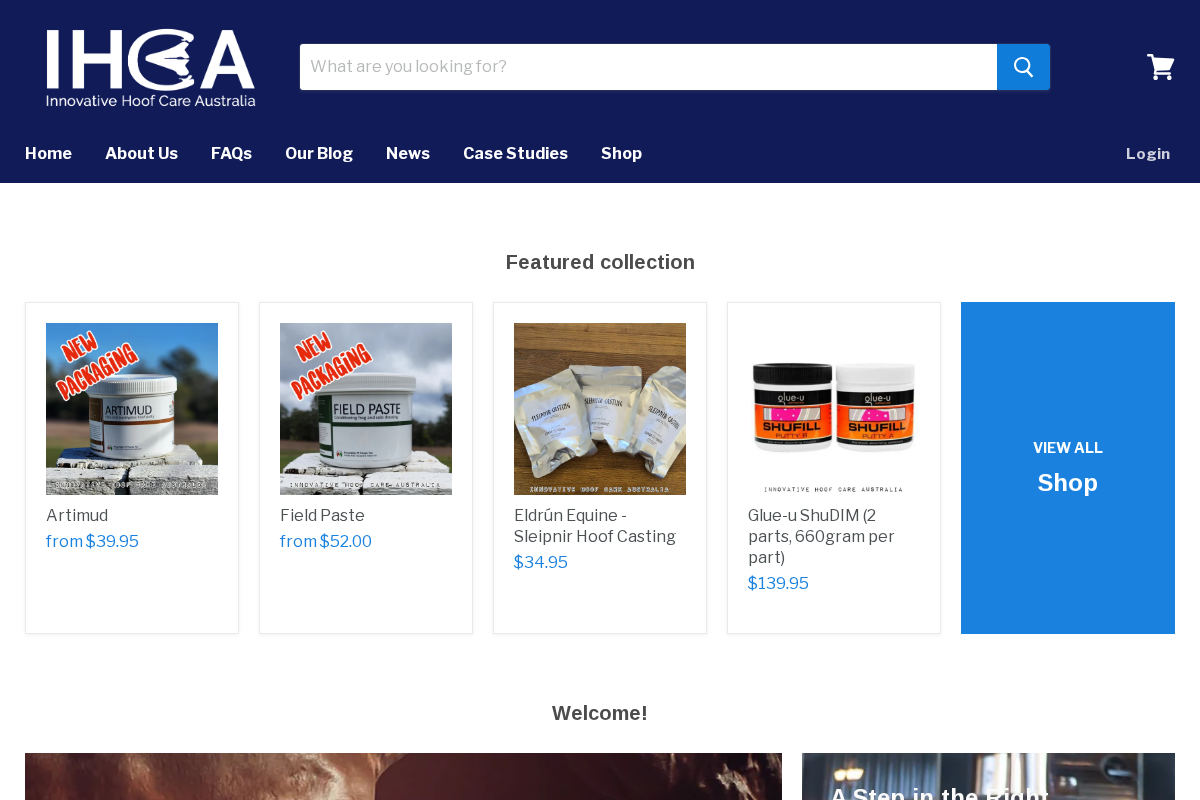Open the About Us page
Viewport: 1200px width, 800px height.
(x=141, y=153)
